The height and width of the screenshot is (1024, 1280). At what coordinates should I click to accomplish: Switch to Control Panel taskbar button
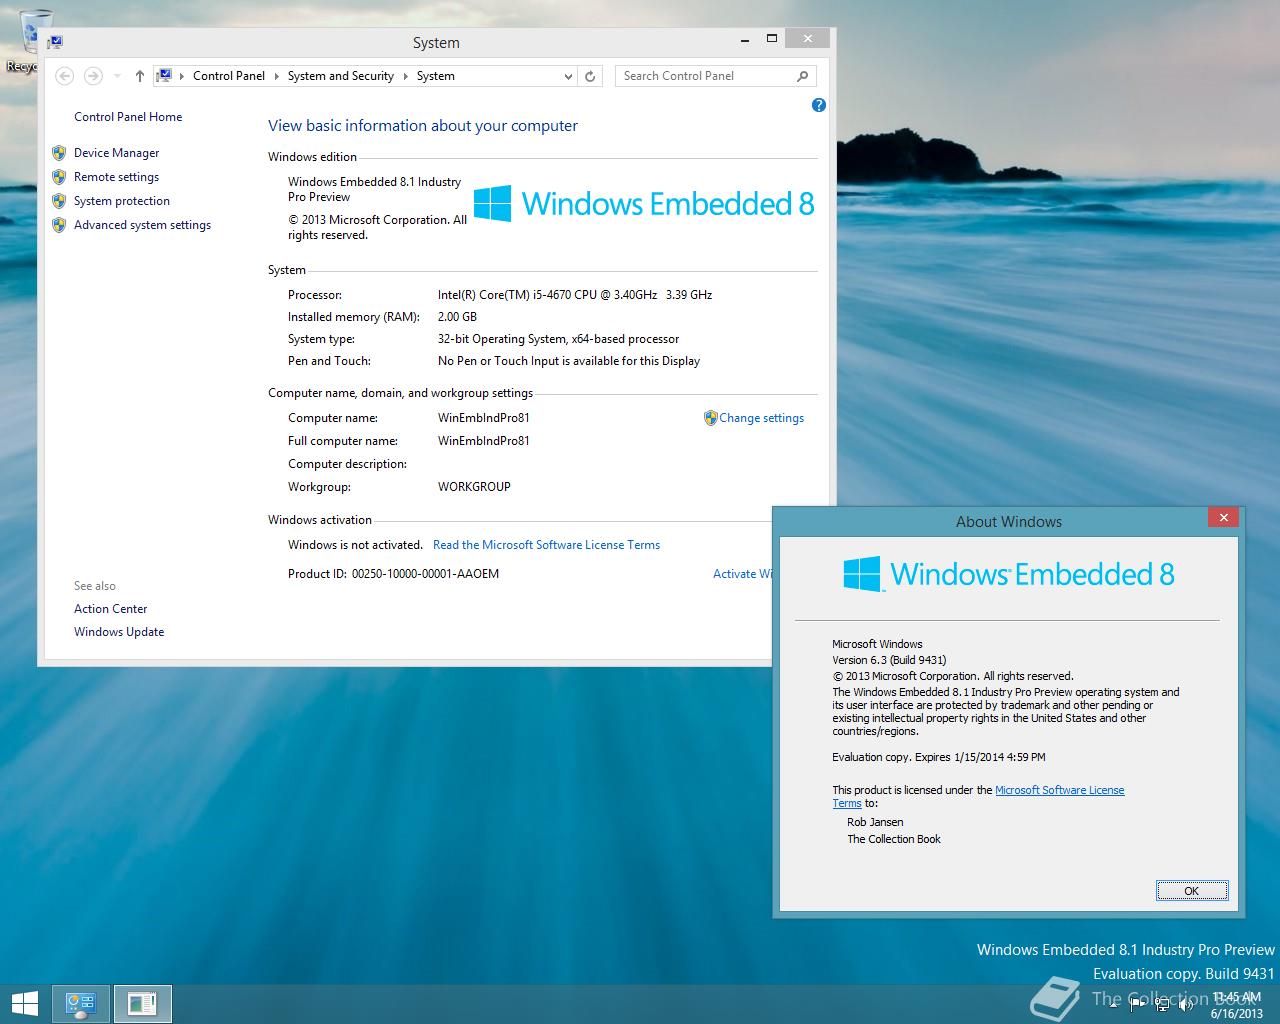click(x=81, y=1004)
